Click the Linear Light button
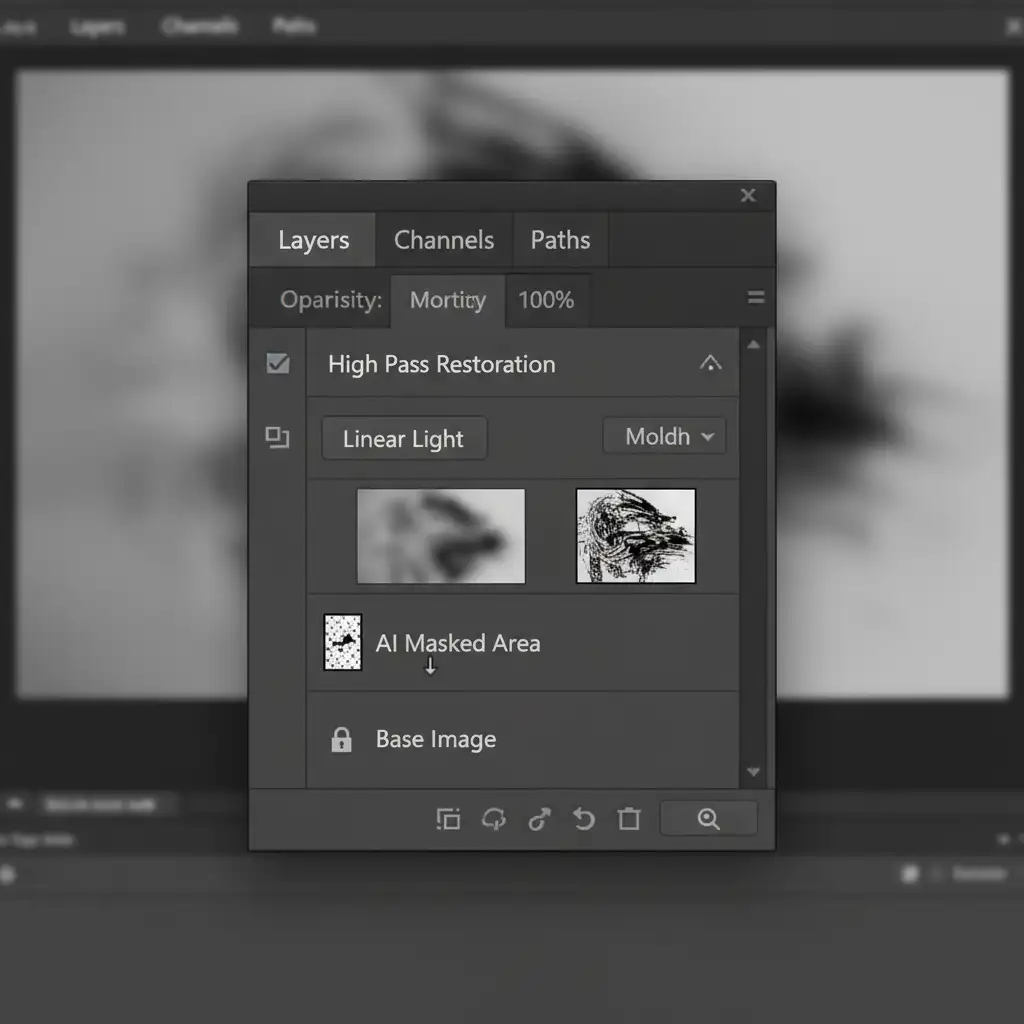This screenshot has width=1024, height=1024. pyautogui.click(x=403, y=439)
